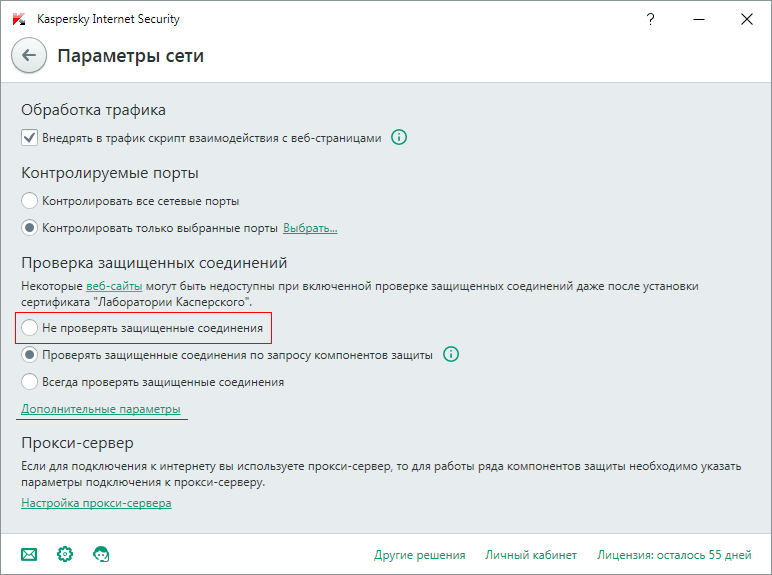Click the Контролируемые порты section title
Screen dimensions: 772x575
click(110, 173)
